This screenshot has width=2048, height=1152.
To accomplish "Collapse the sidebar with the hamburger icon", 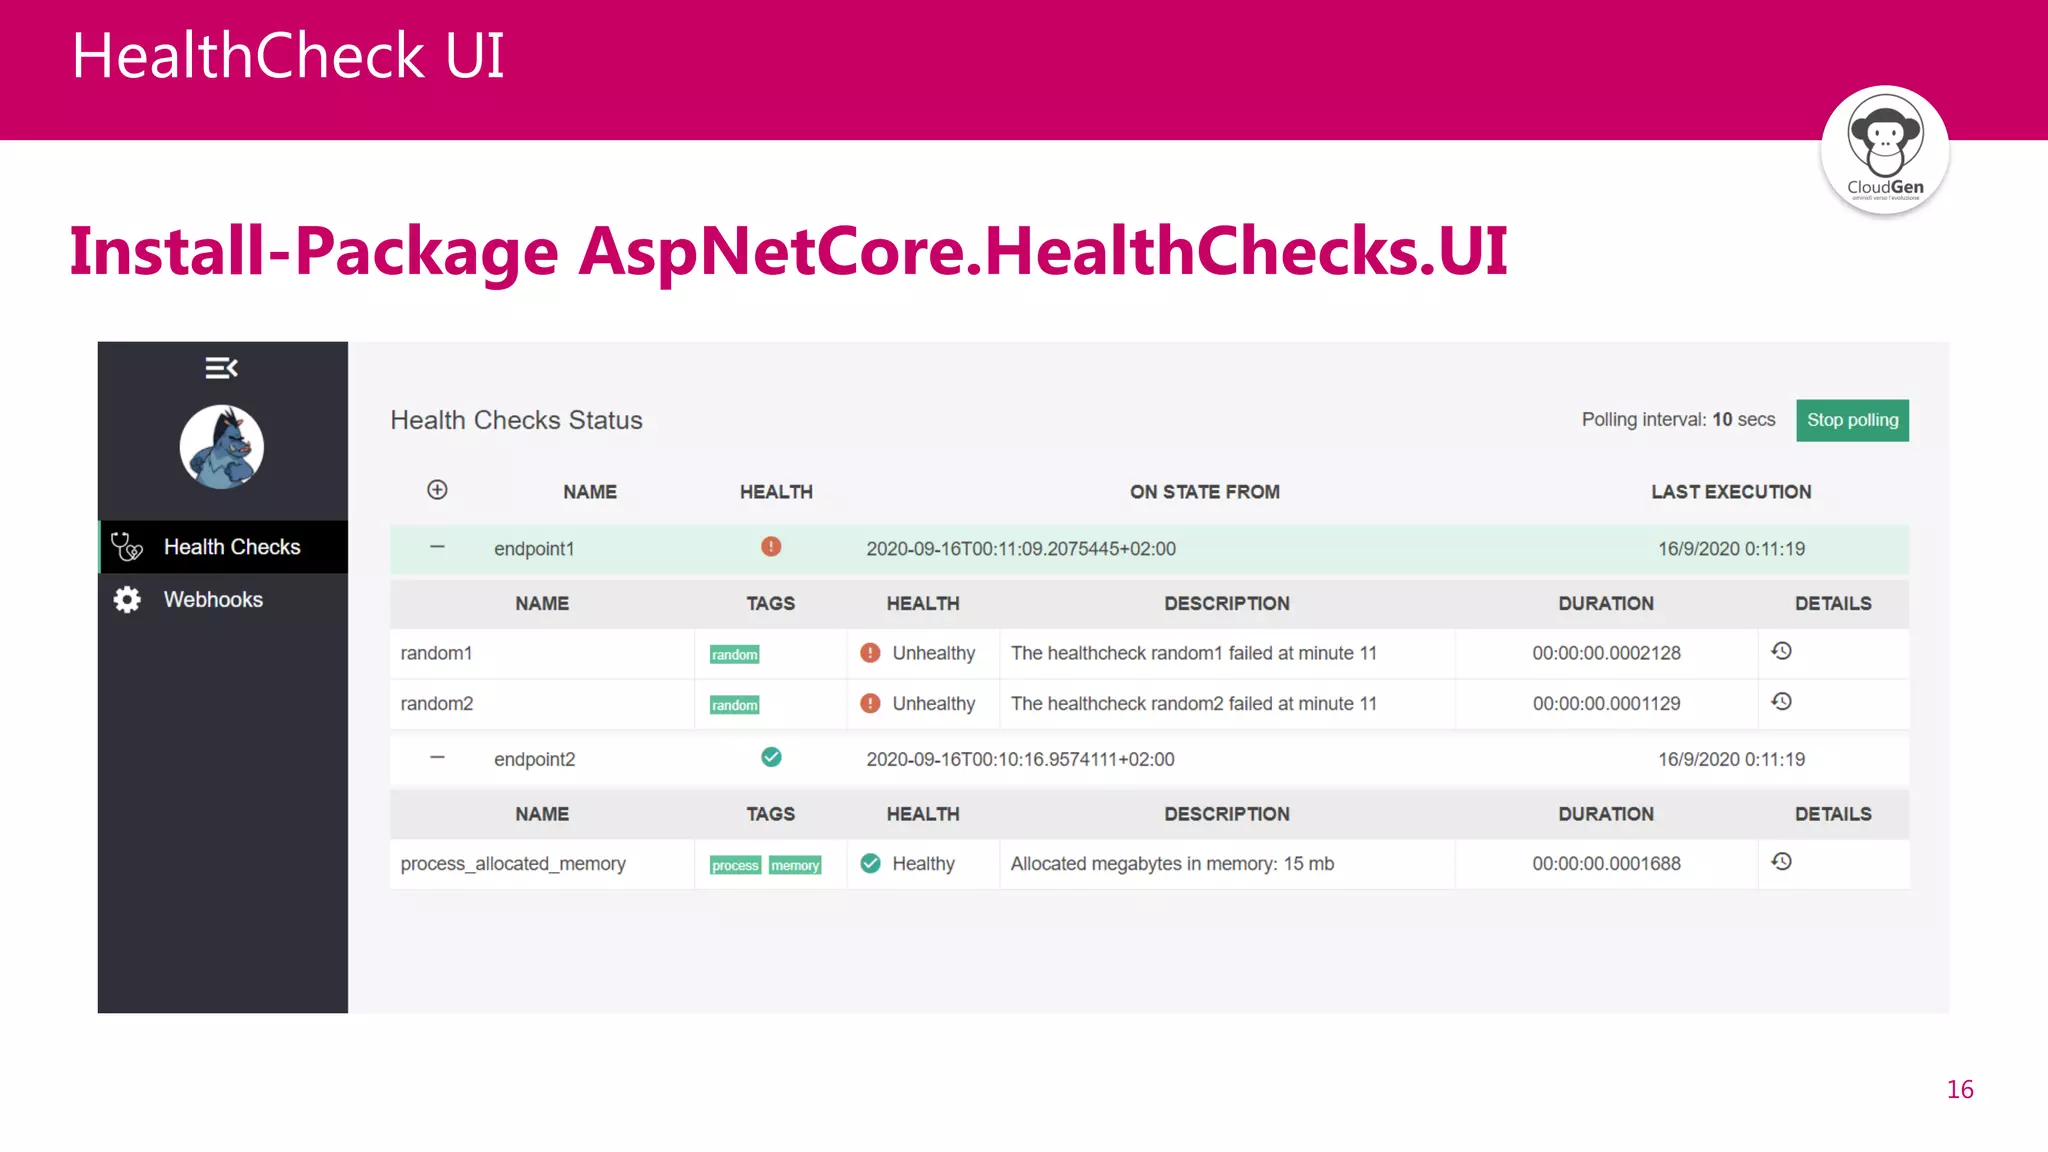I will pos(221,368).
